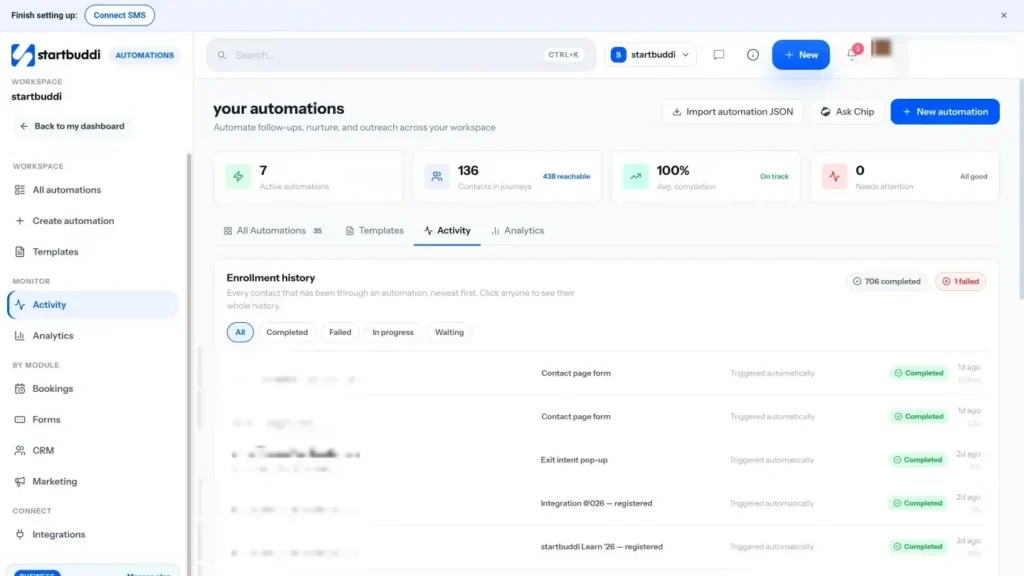Click the New automation button

coord(944,112)
